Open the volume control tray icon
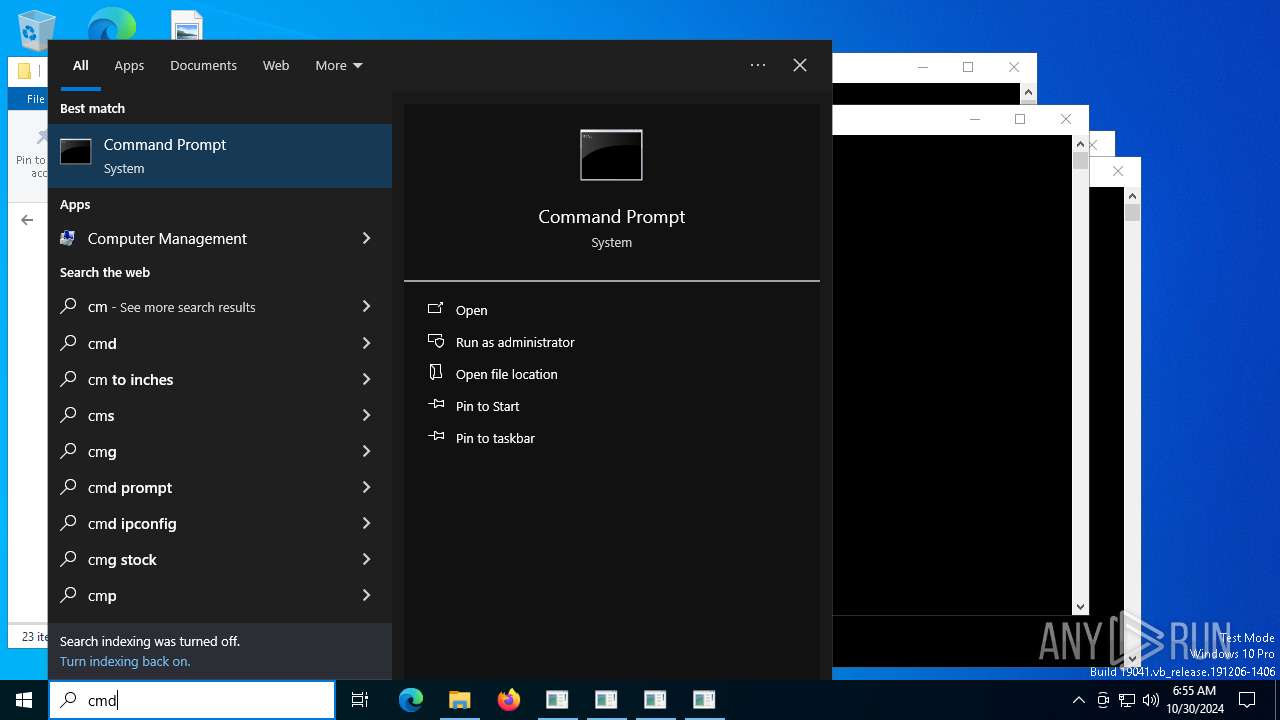The image size is (1280, 720). [x=1151, y=700]
